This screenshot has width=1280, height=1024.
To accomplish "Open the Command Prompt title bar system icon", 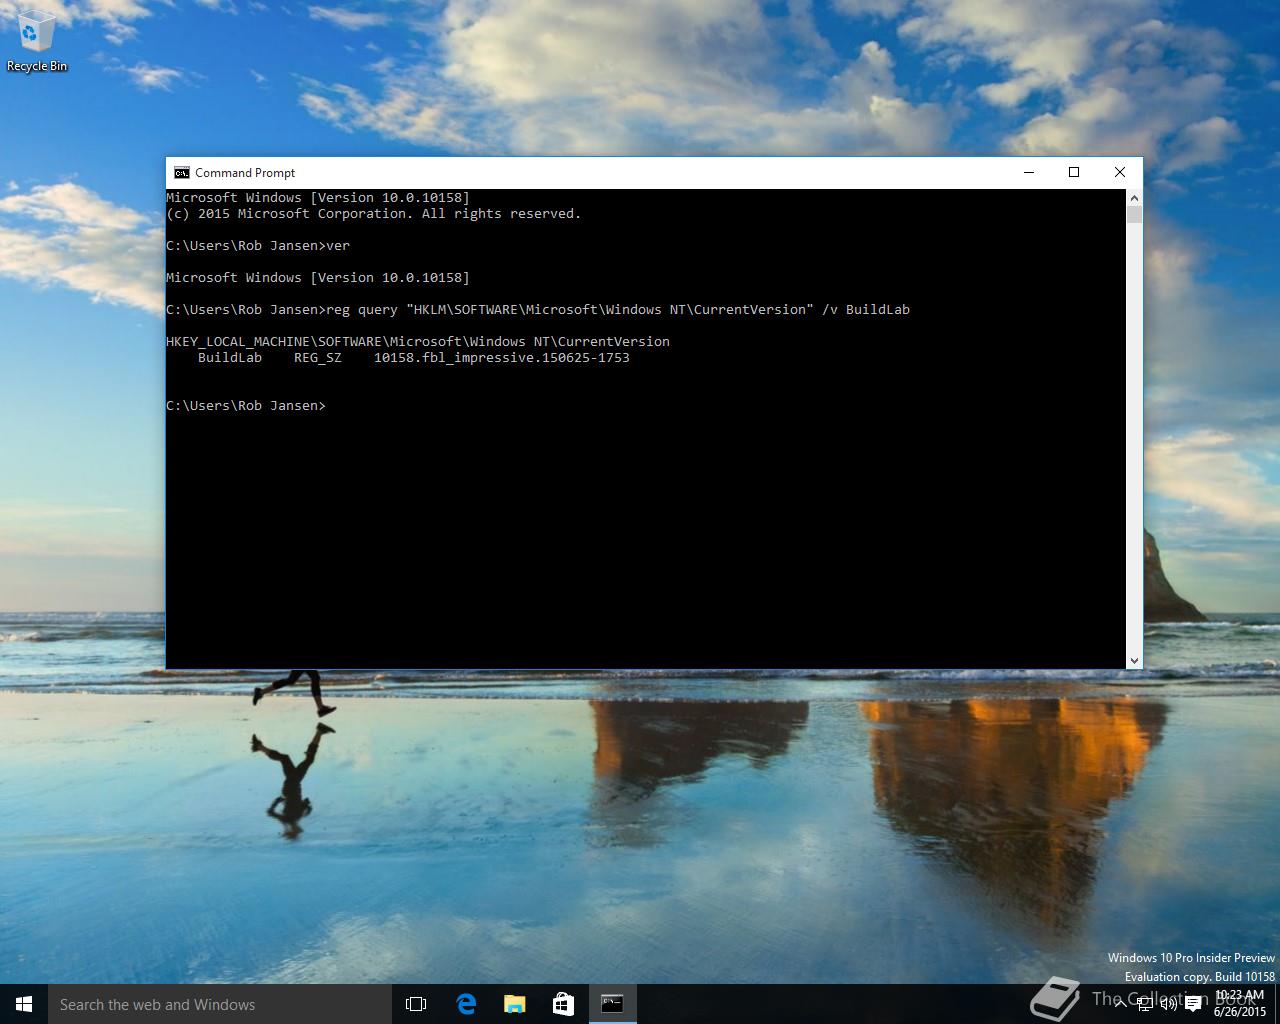I will pos(181,172).
